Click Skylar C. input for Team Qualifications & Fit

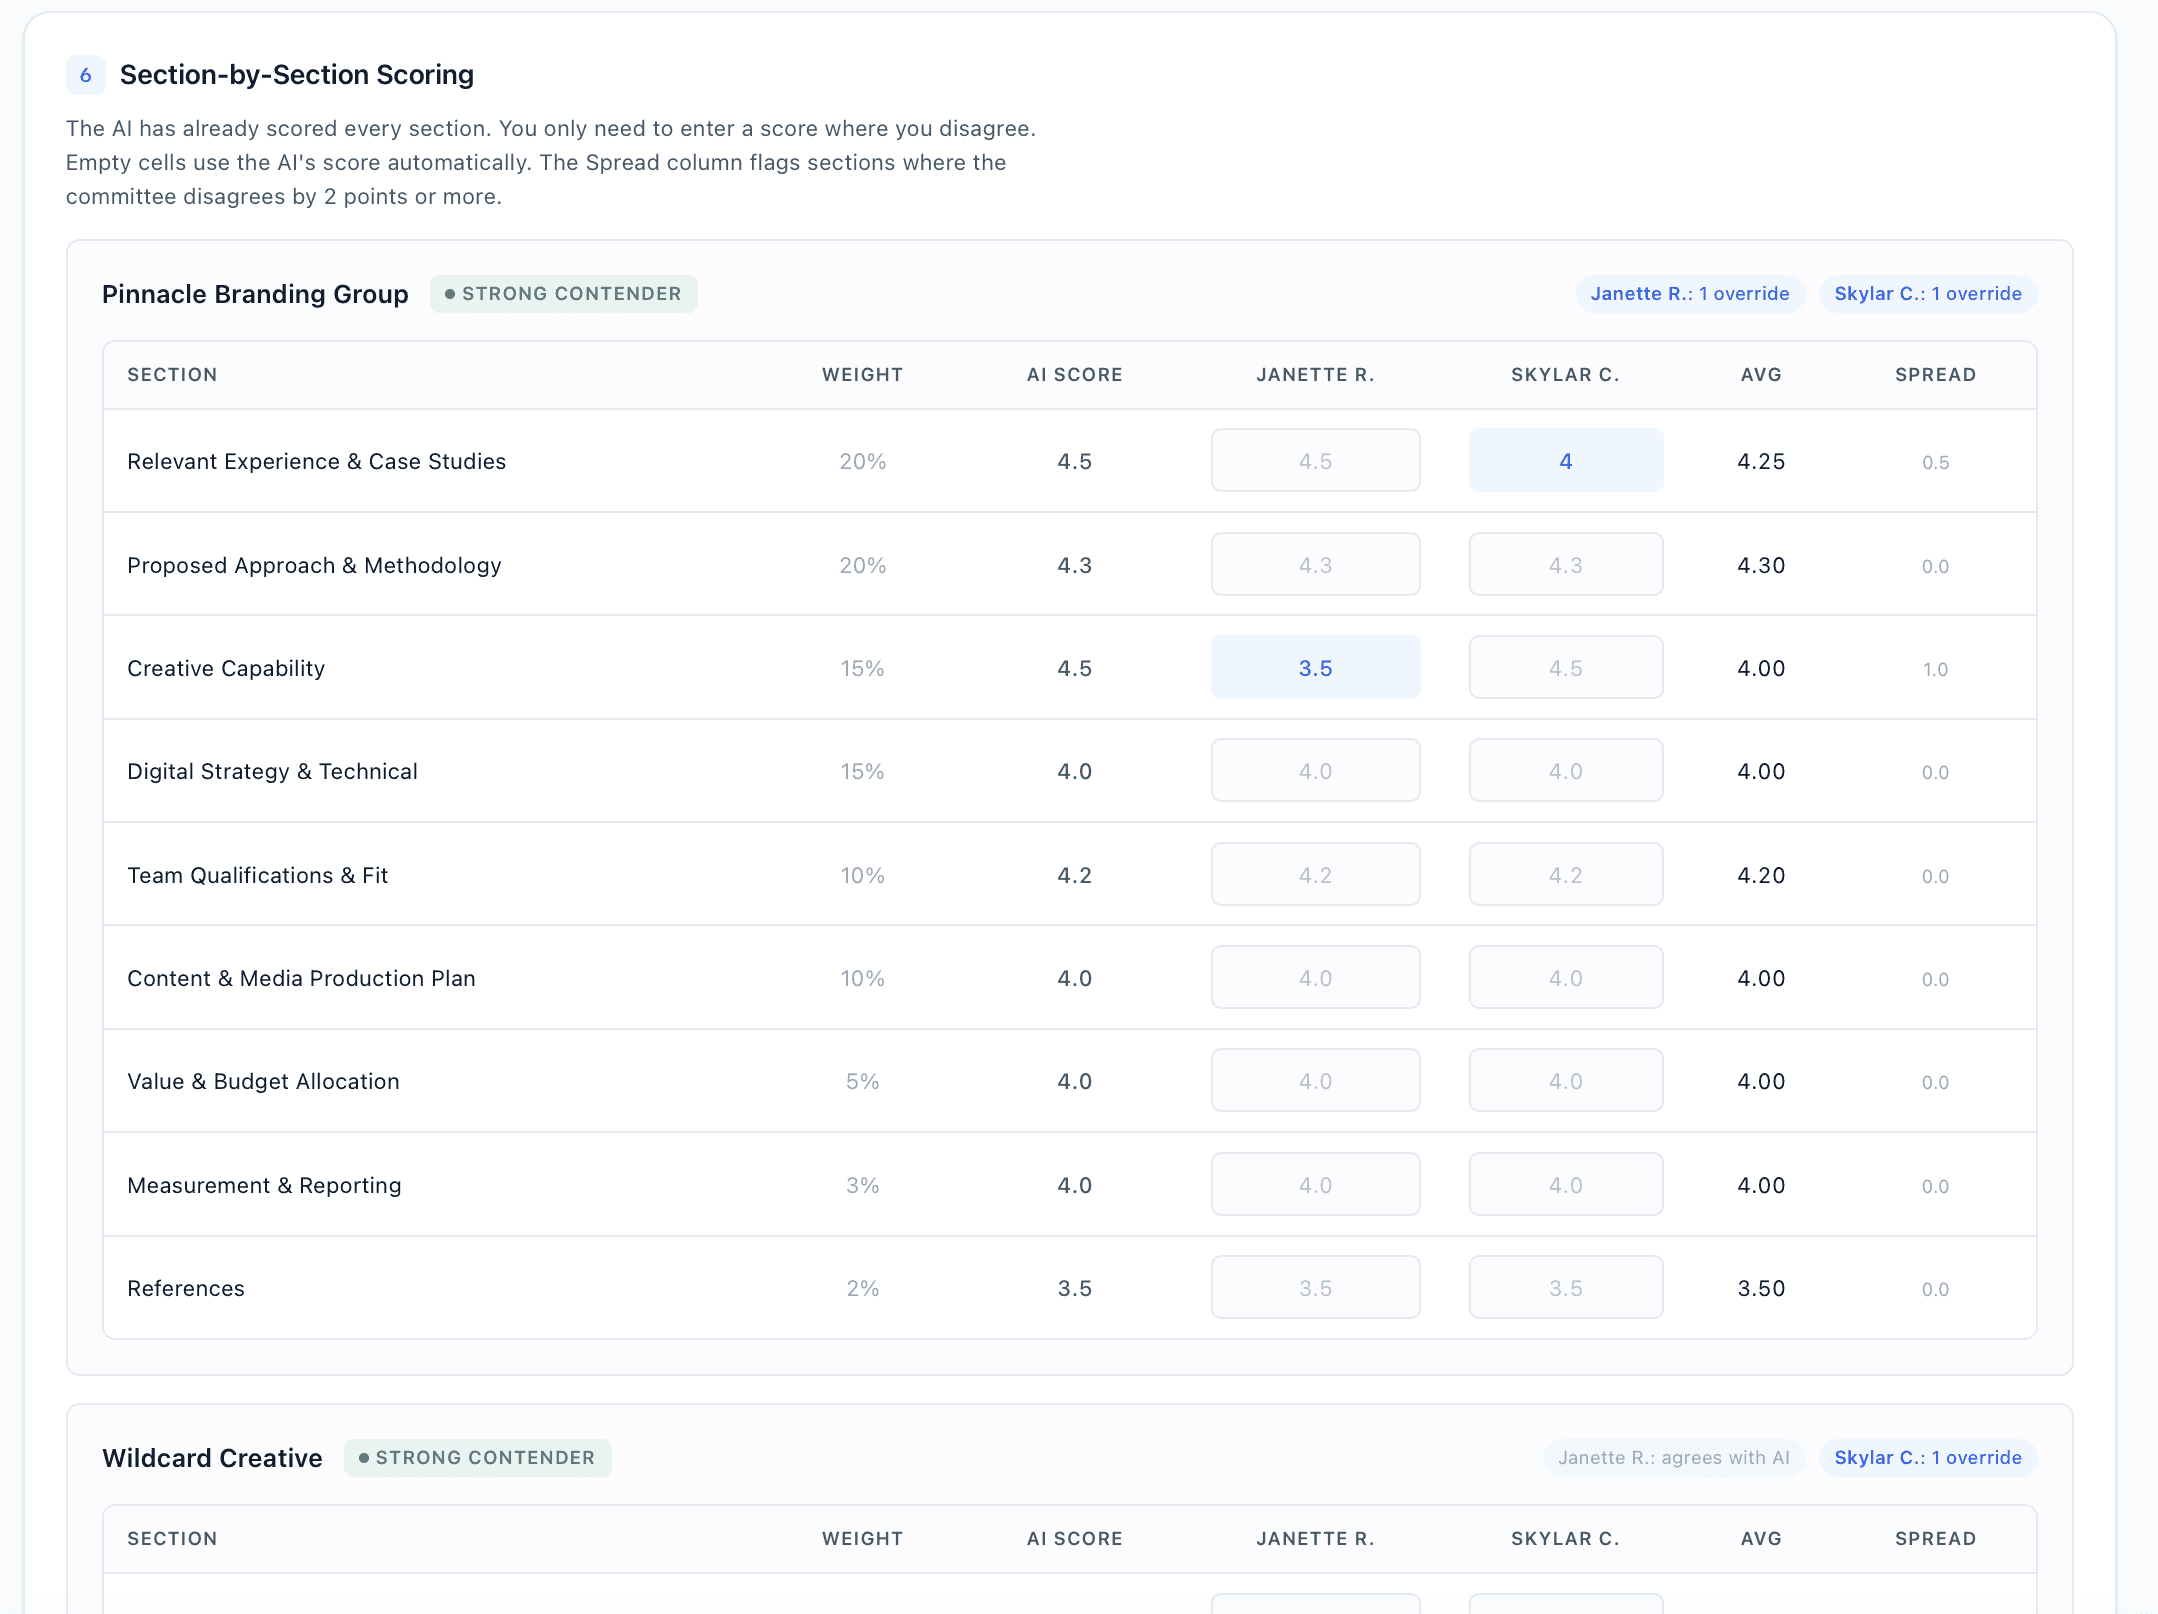[1566, 874]
